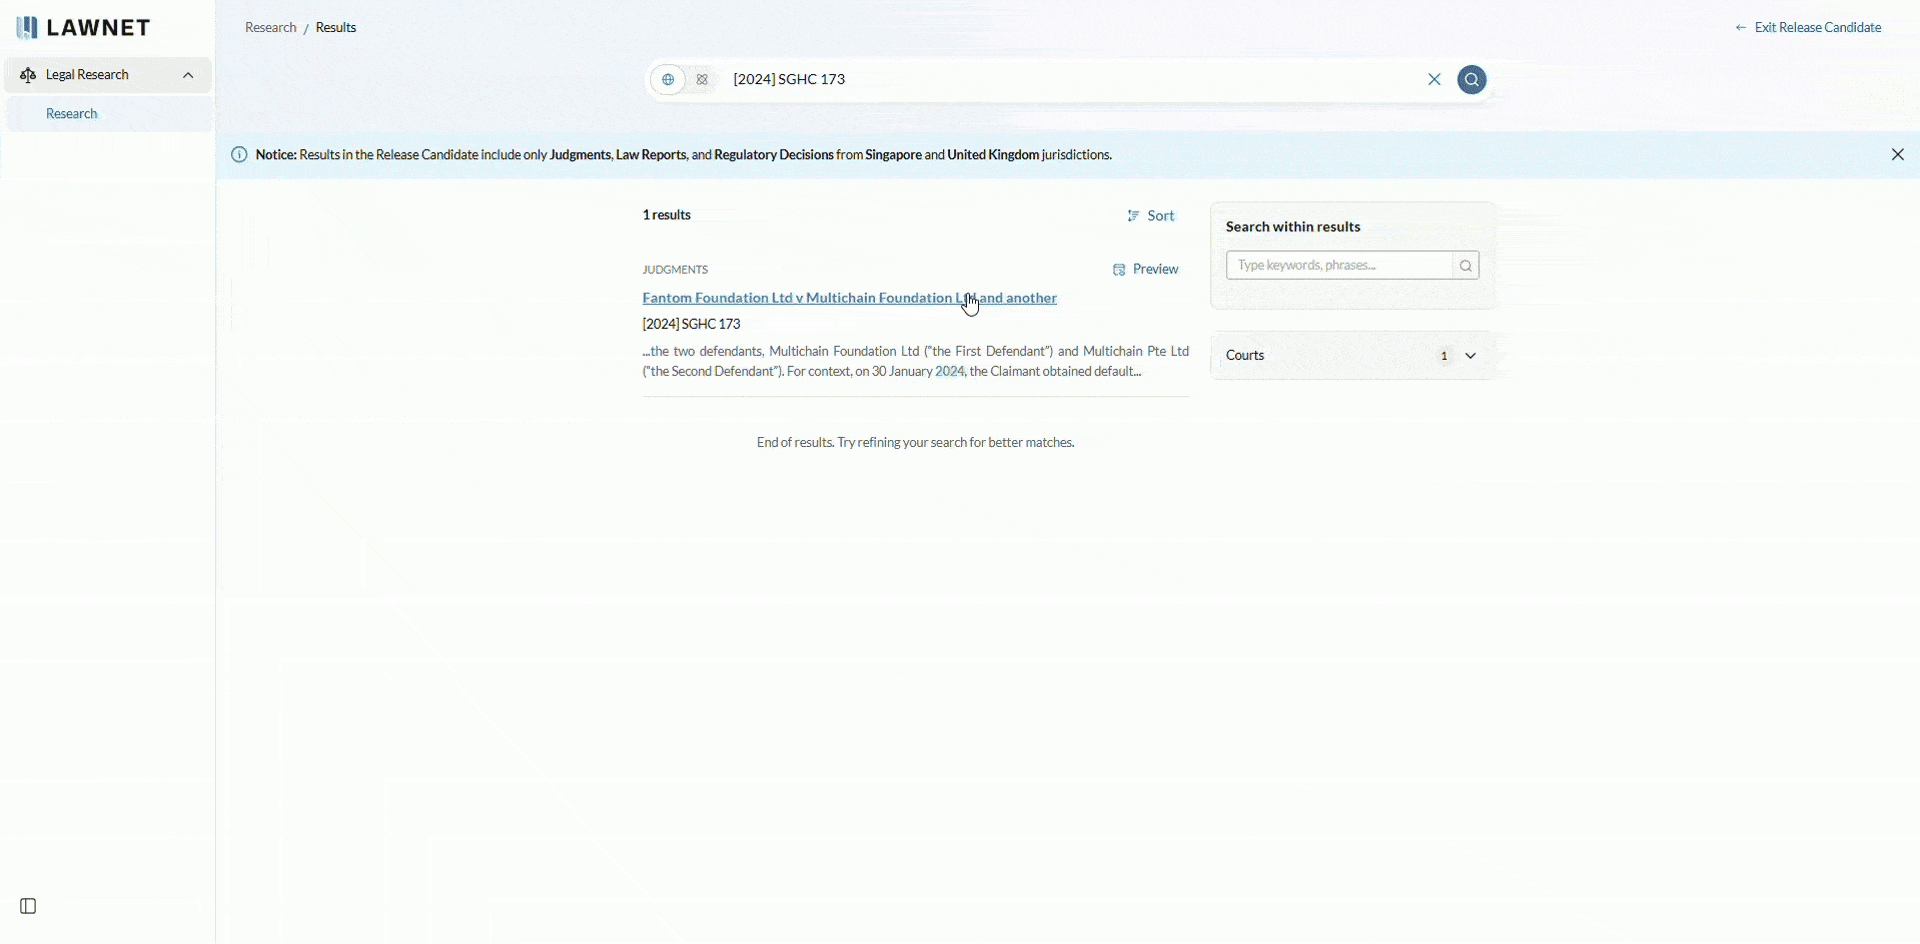This screenshot has height=944, width=1920.
Task: Click the '1 results' count text
Action: pyautogui.click(x=667, y=216)
